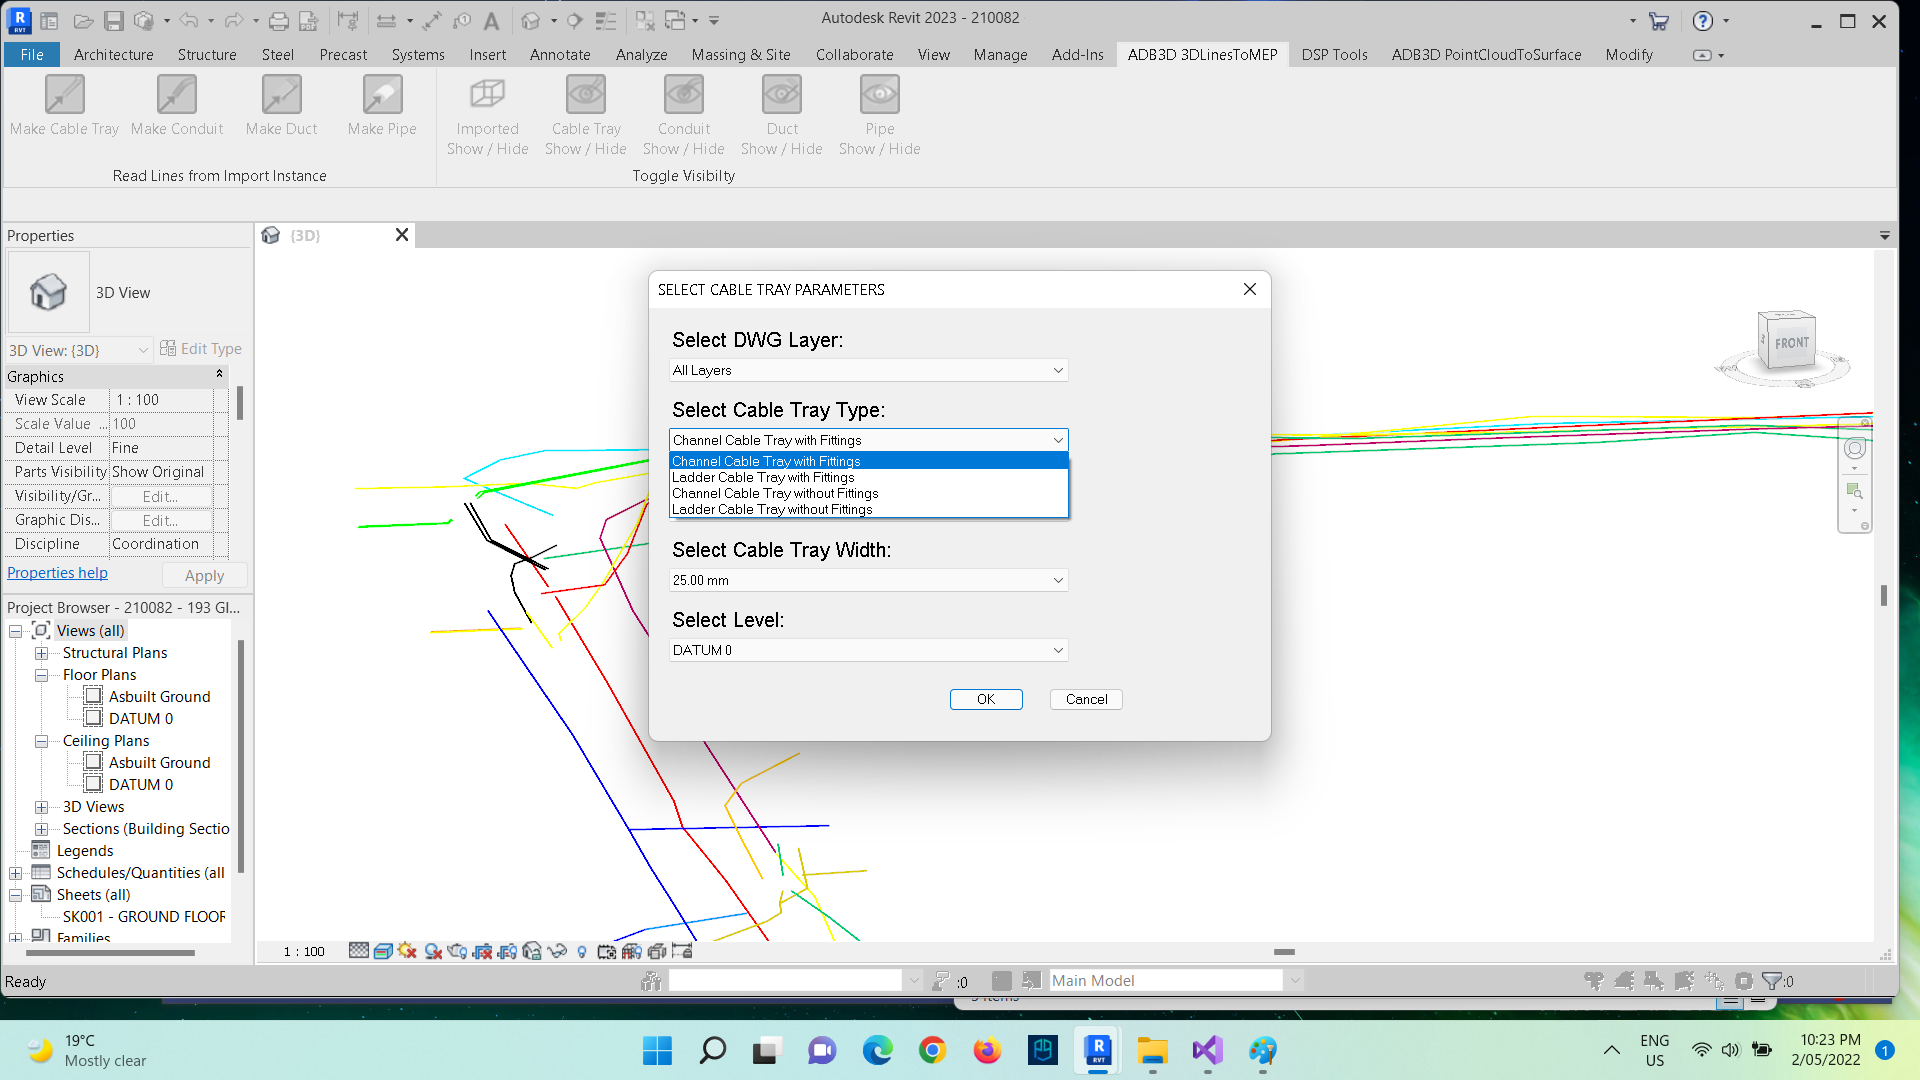Click the Project Browser horizontal scrollbar
This screenshot has height=1080, width=1920.
(x=110, y=953)
